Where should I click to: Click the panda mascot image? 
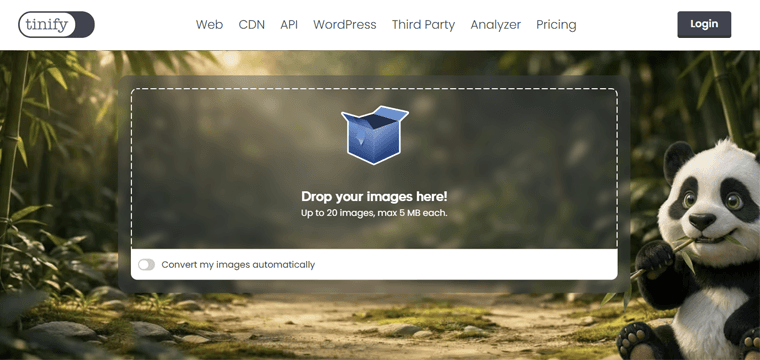click(x=689, y=250)
